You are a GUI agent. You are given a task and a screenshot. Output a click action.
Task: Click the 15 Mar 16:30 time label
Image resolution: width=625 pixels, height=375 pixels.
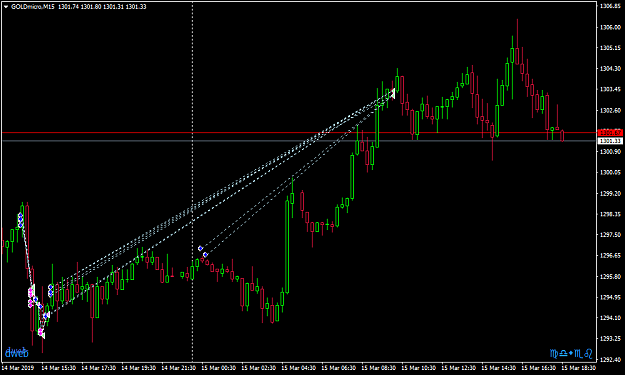tap(538, 368)
